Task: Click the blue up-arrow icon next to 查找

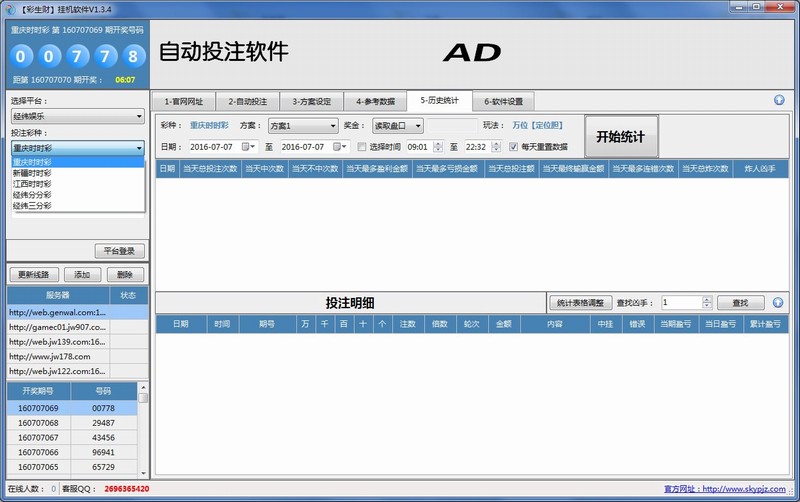Action: click(779, 302)
